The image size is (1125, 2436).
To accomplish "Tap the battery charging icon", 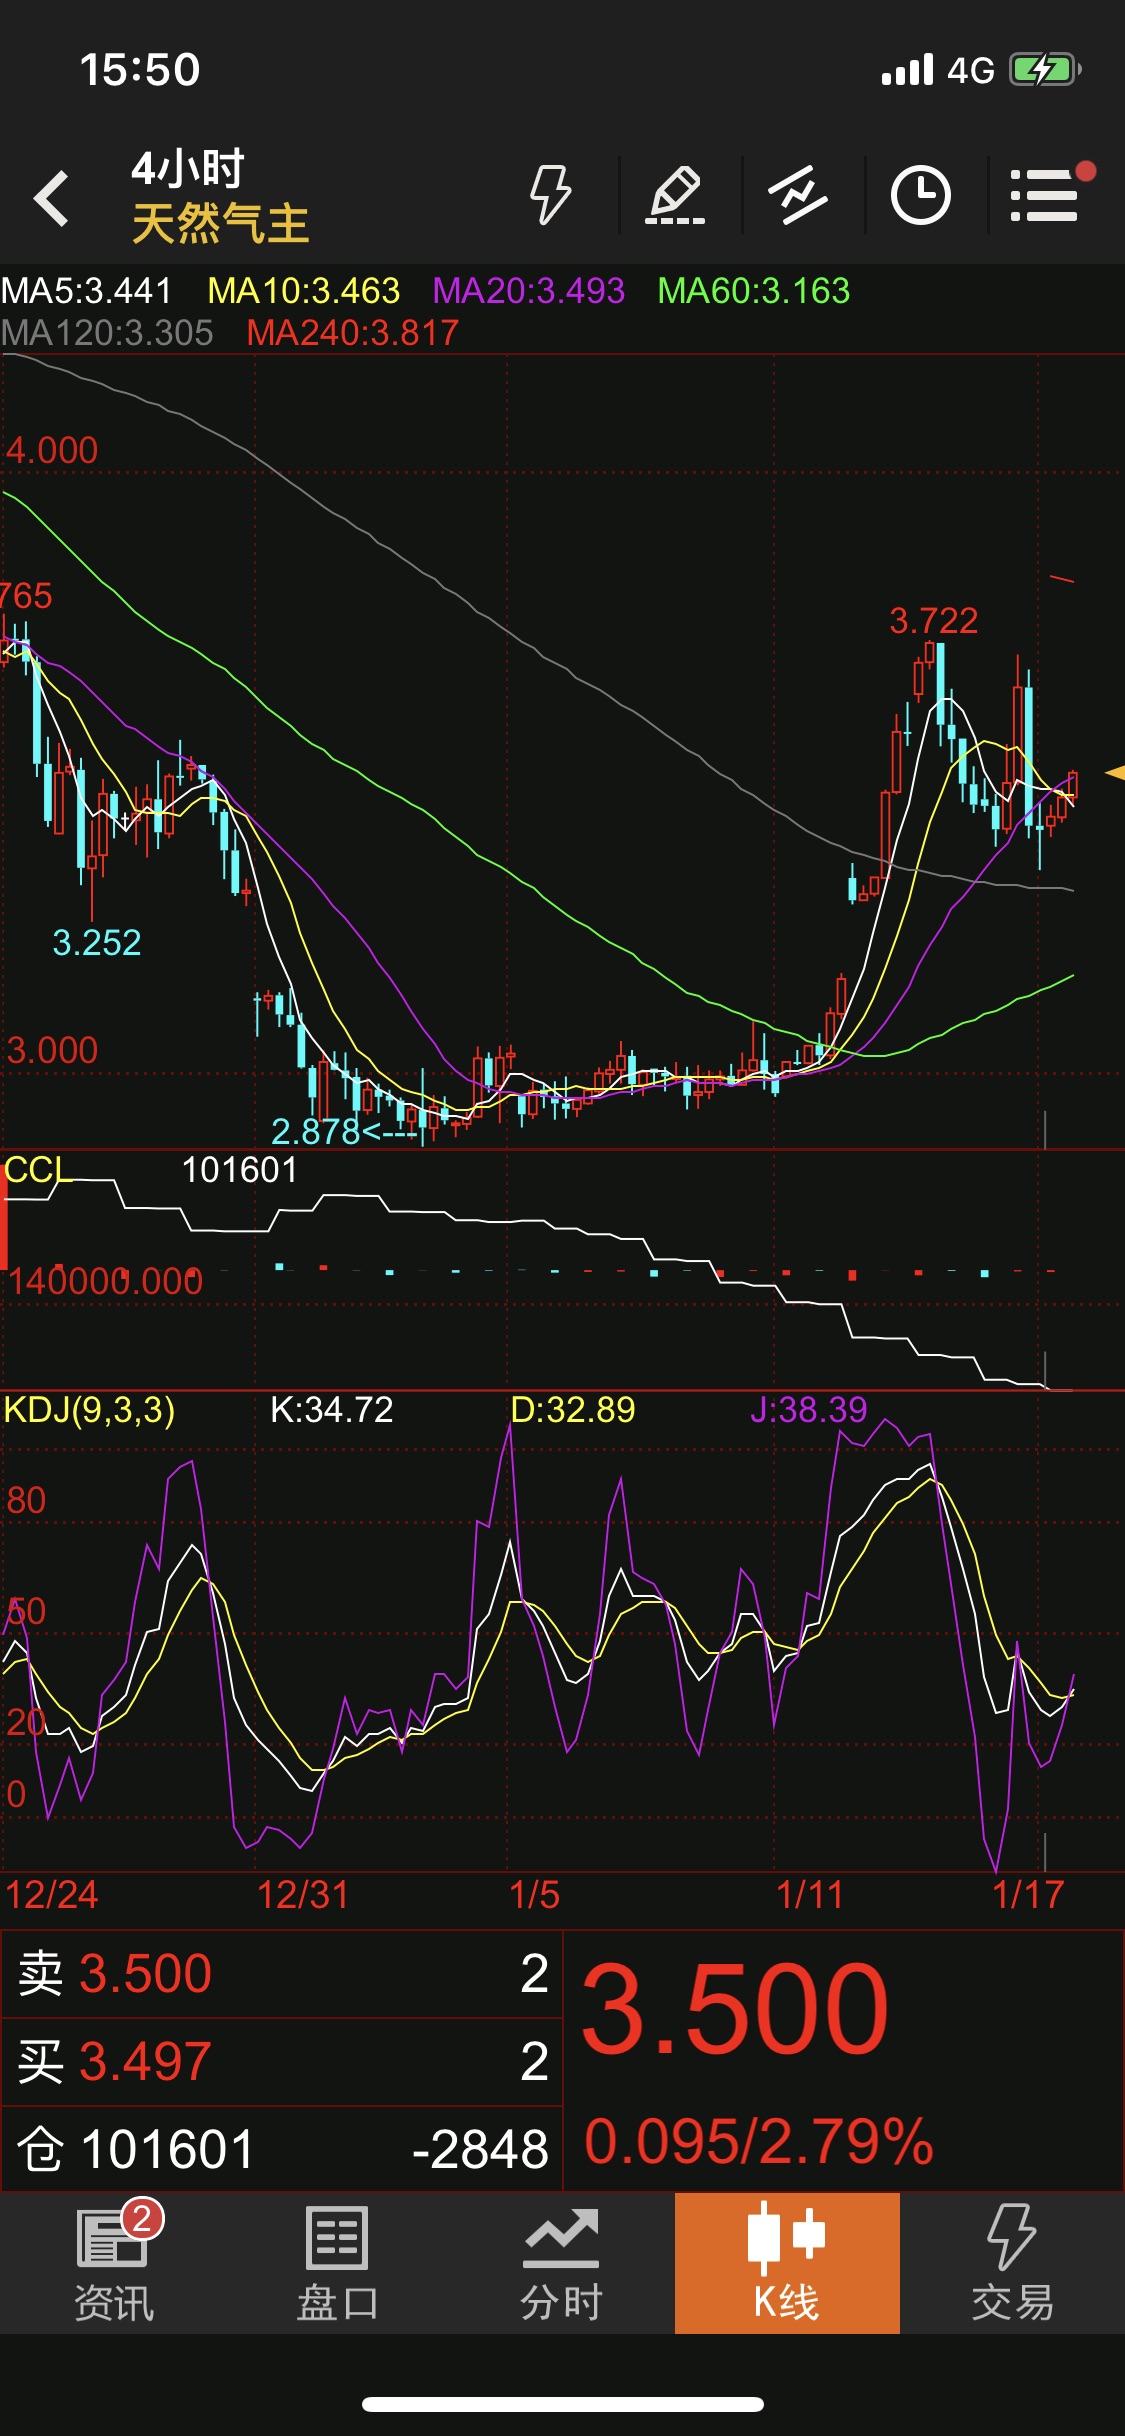I will pos(1045,70).
